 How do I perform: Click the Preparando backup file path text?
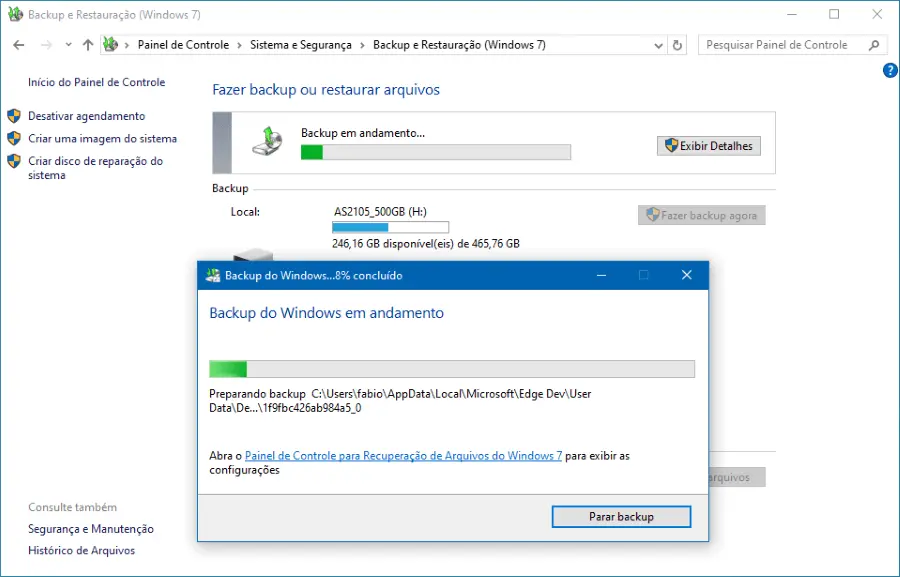(x=400, y=401)
